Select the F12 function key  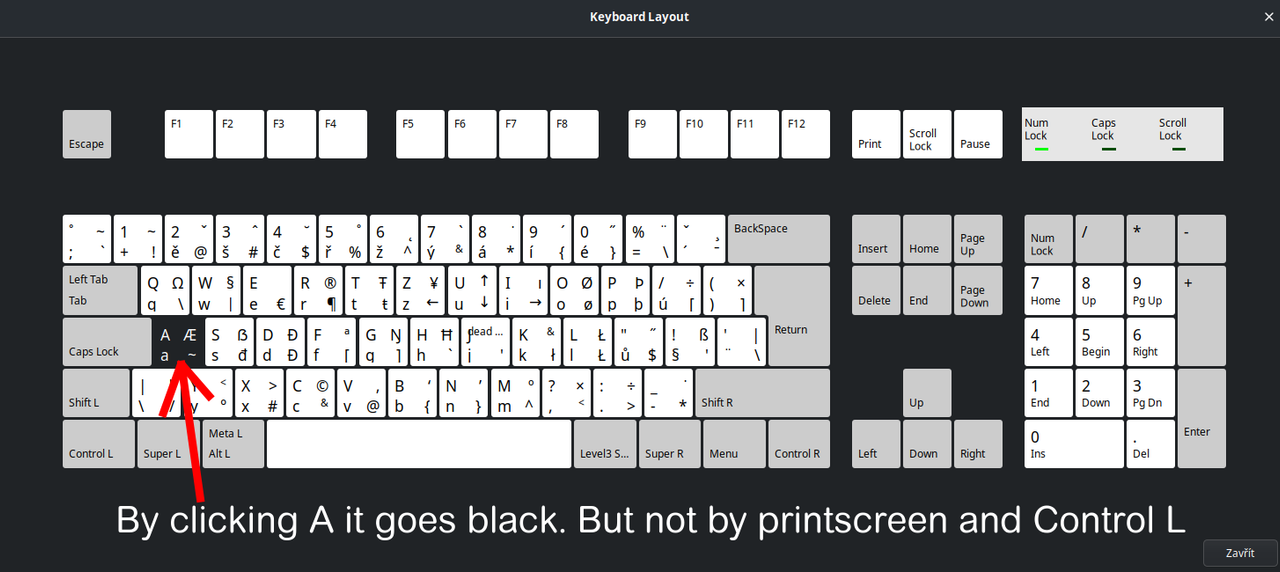806,134
